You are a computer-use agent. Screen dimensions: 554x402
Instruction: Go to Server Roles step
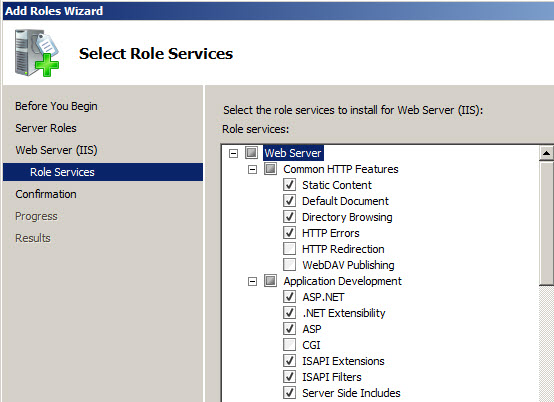click(x=46, y=128)
